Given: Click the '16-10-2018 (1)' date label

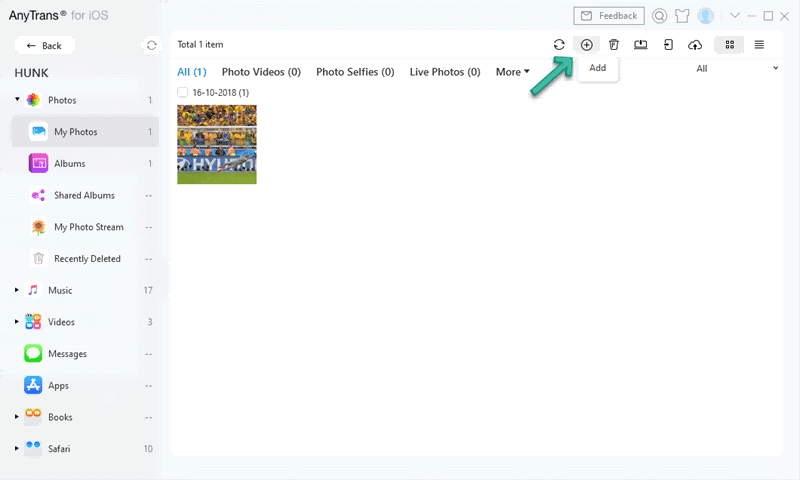Looking at the screenshot, I should pyautogui.click(x=220, y=92).
